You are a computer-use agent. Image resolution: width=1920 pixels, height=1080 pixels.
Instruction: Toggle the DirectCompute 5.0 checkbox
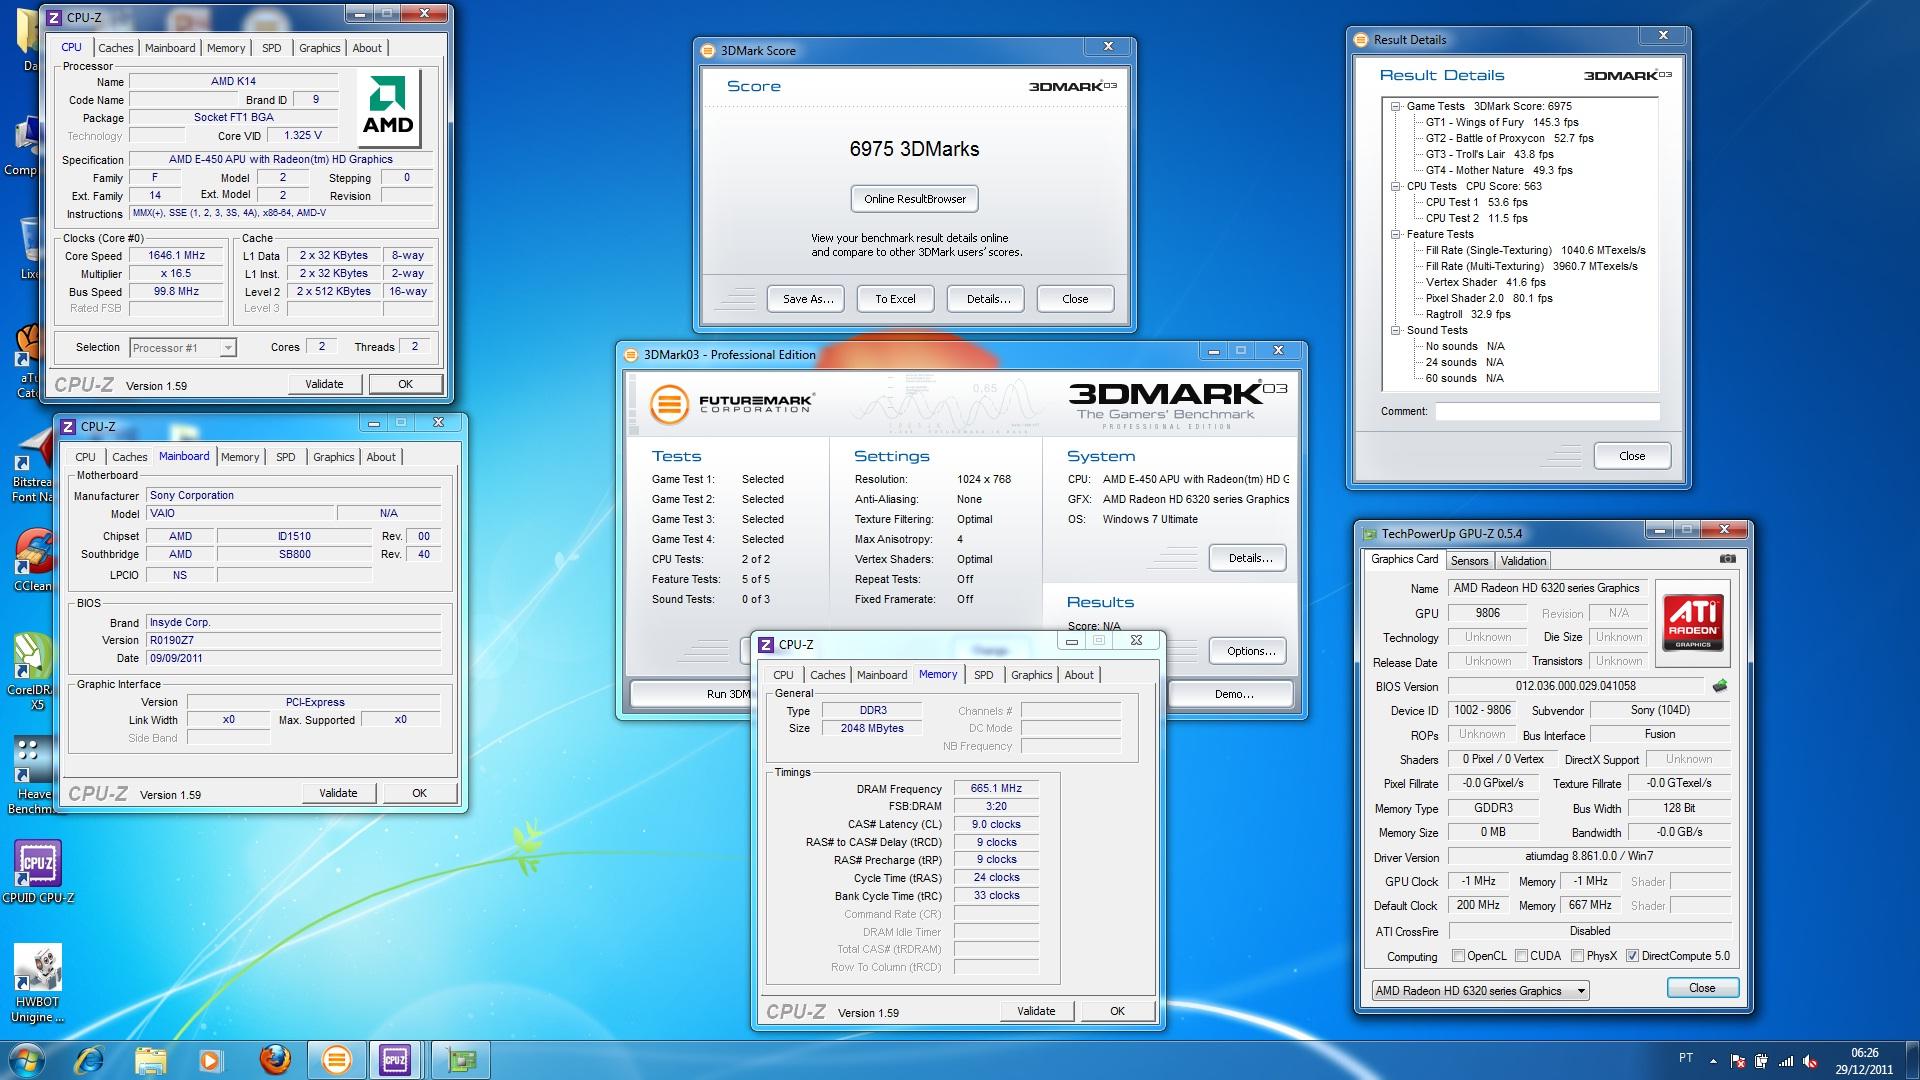[1632, 956]
